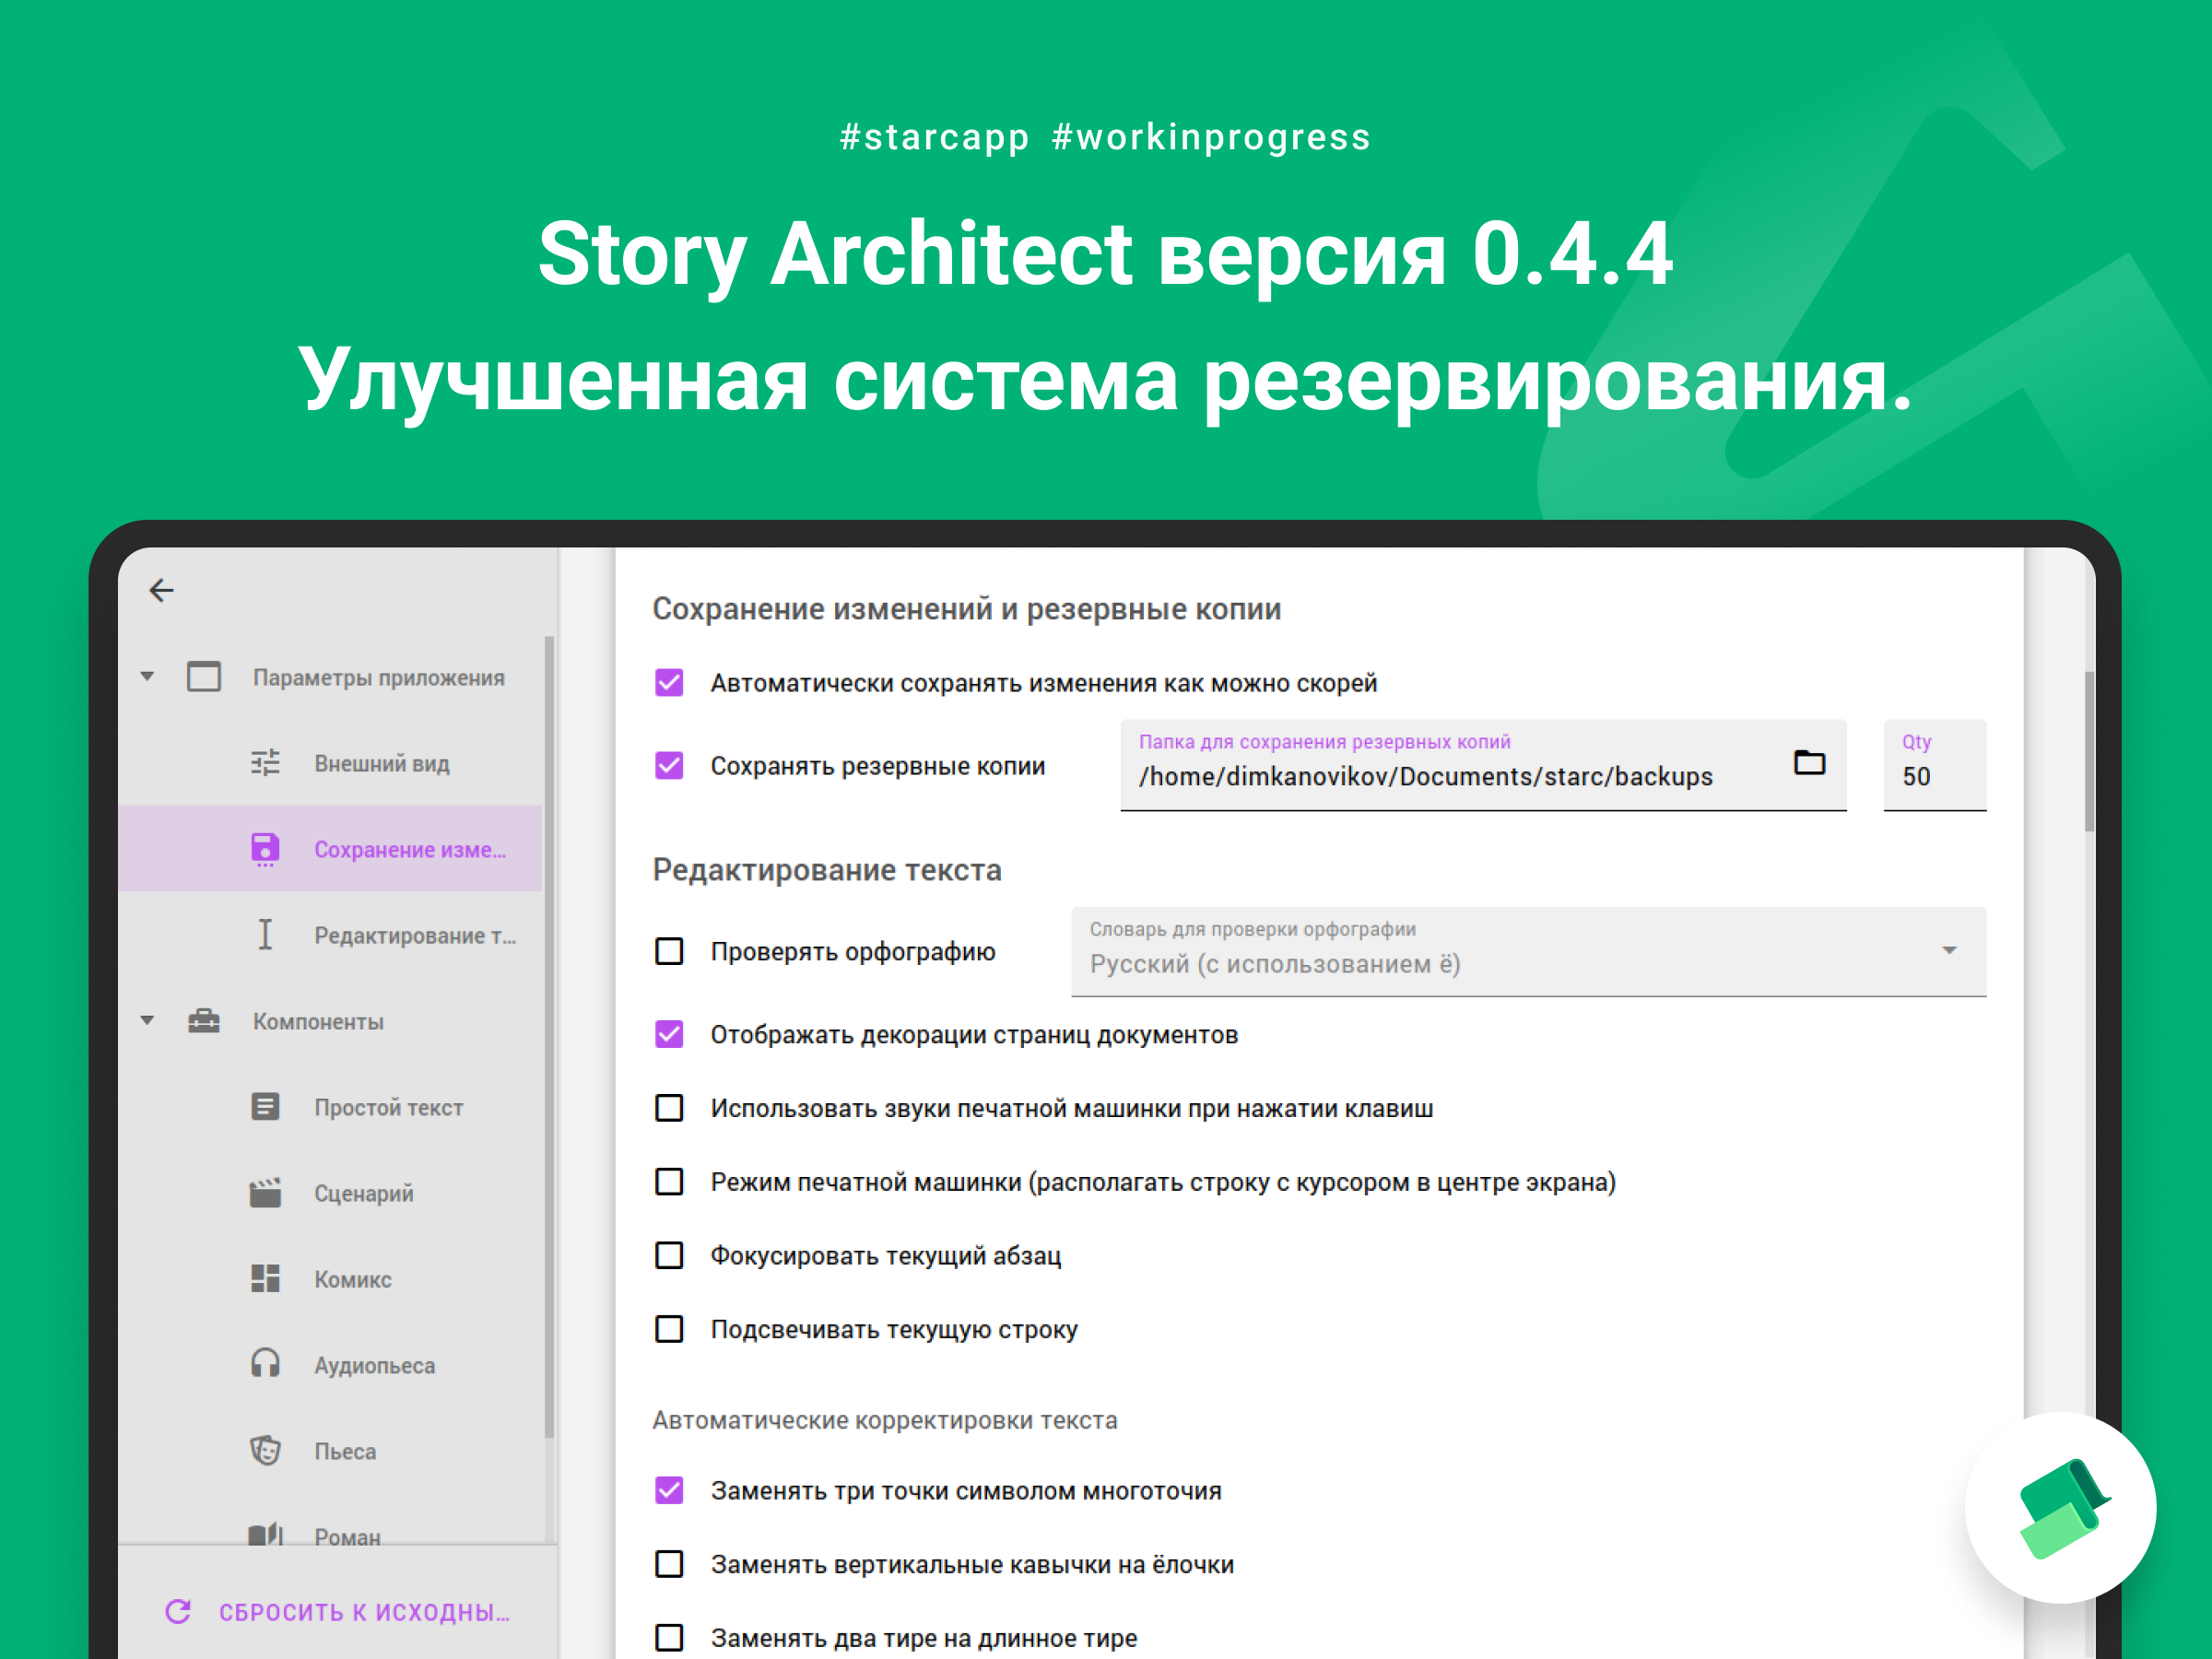Uncheck Отображать декорации страниц документов
Screen dimensions: 2212x1659
click(x=669, y=1034)
